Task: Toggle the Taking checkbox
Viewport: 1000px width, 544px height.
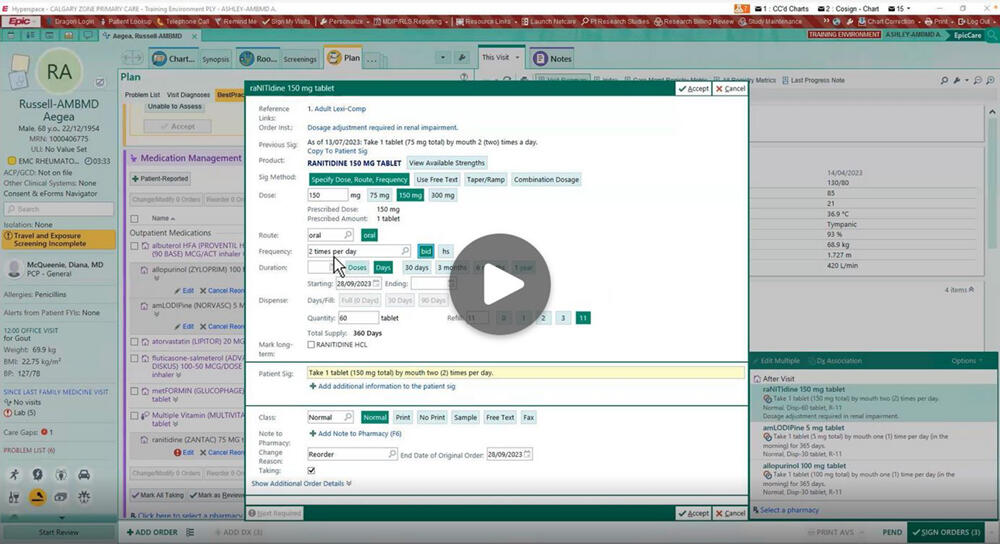Action: tap(312, 470)
